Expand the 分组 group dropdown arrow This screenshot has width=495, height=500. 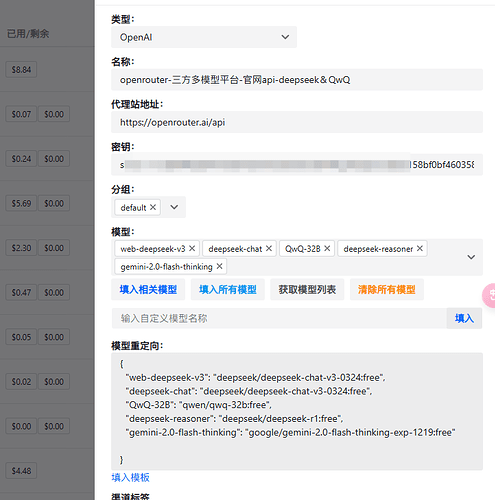pos(174,207)
